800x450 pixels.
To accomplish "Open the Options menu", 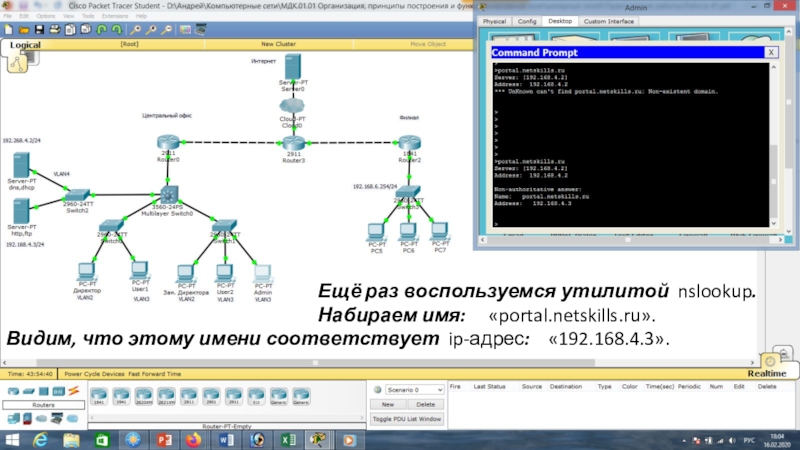I will pos(46,16).
